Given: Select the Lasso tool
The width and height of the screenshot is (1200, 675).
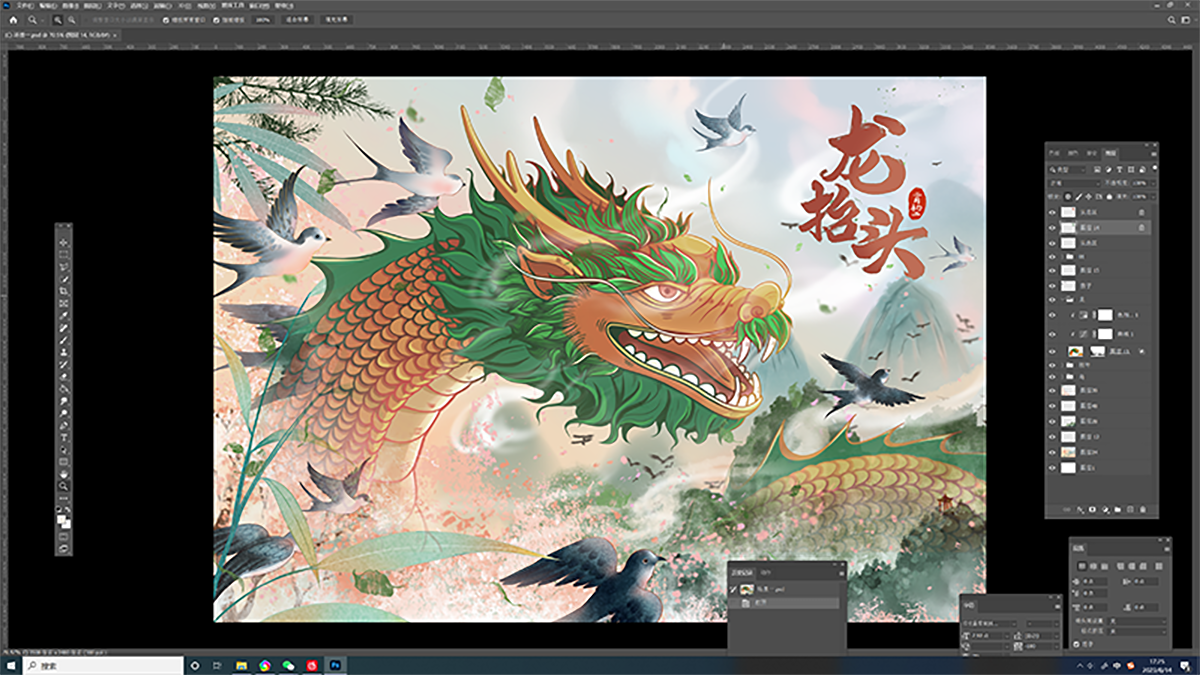Looking at the screenshot, I should tap(63, 267).
